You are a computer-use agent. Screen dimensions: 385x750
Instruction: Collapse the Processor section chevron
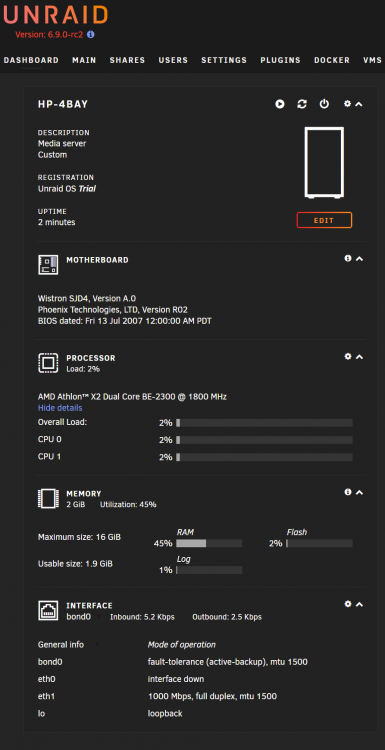point(359,357)
